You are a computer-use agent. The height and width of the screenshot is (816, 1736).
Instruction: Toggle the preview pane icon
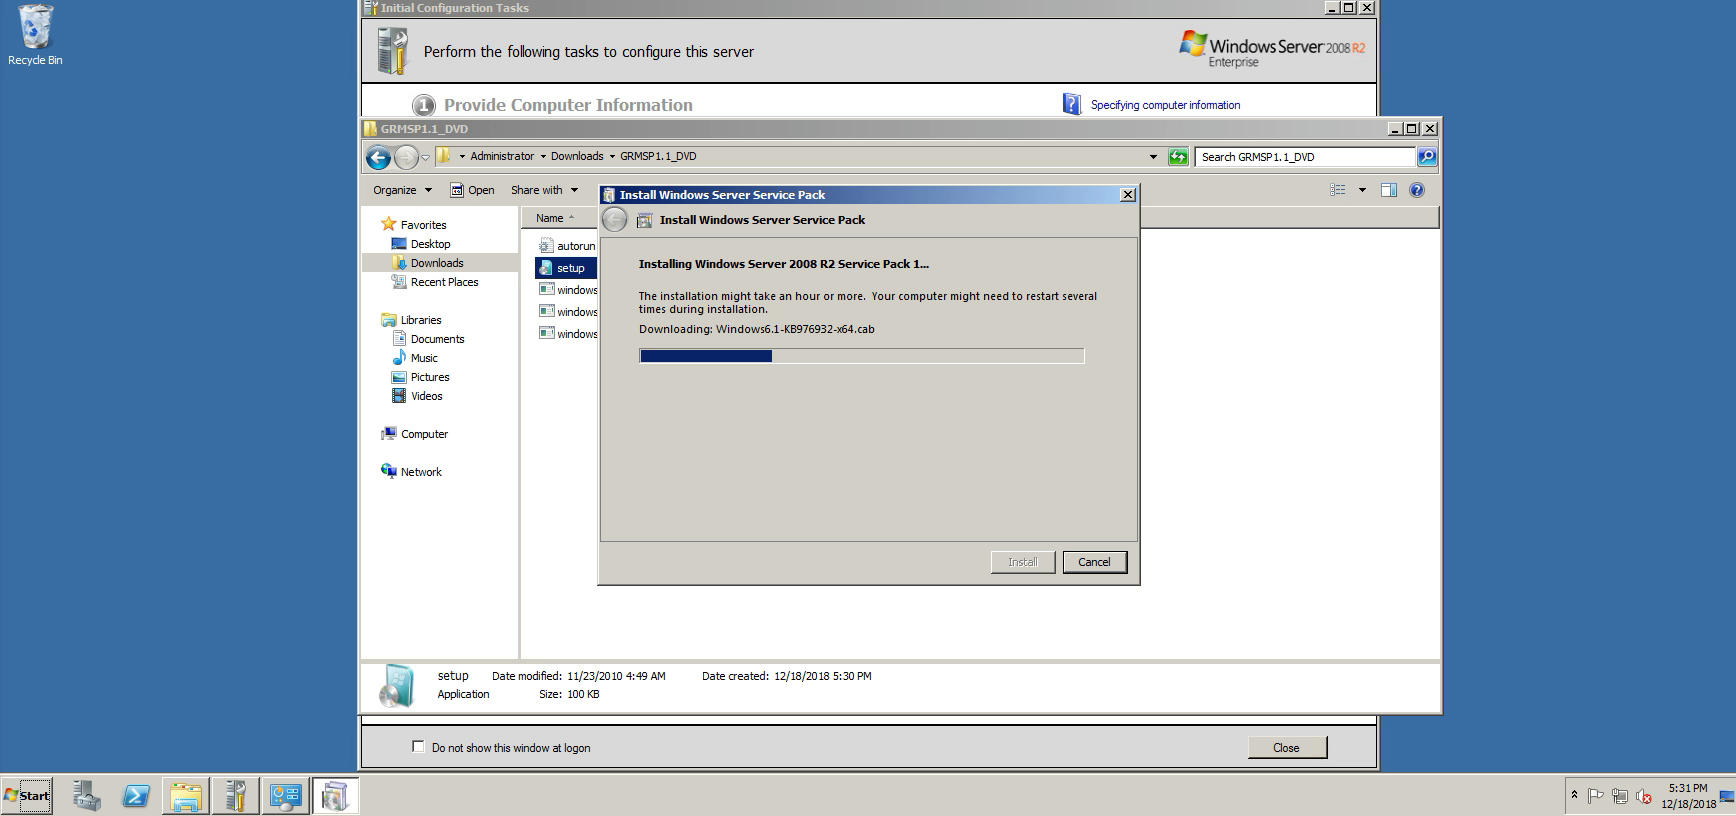point(1389,190)
